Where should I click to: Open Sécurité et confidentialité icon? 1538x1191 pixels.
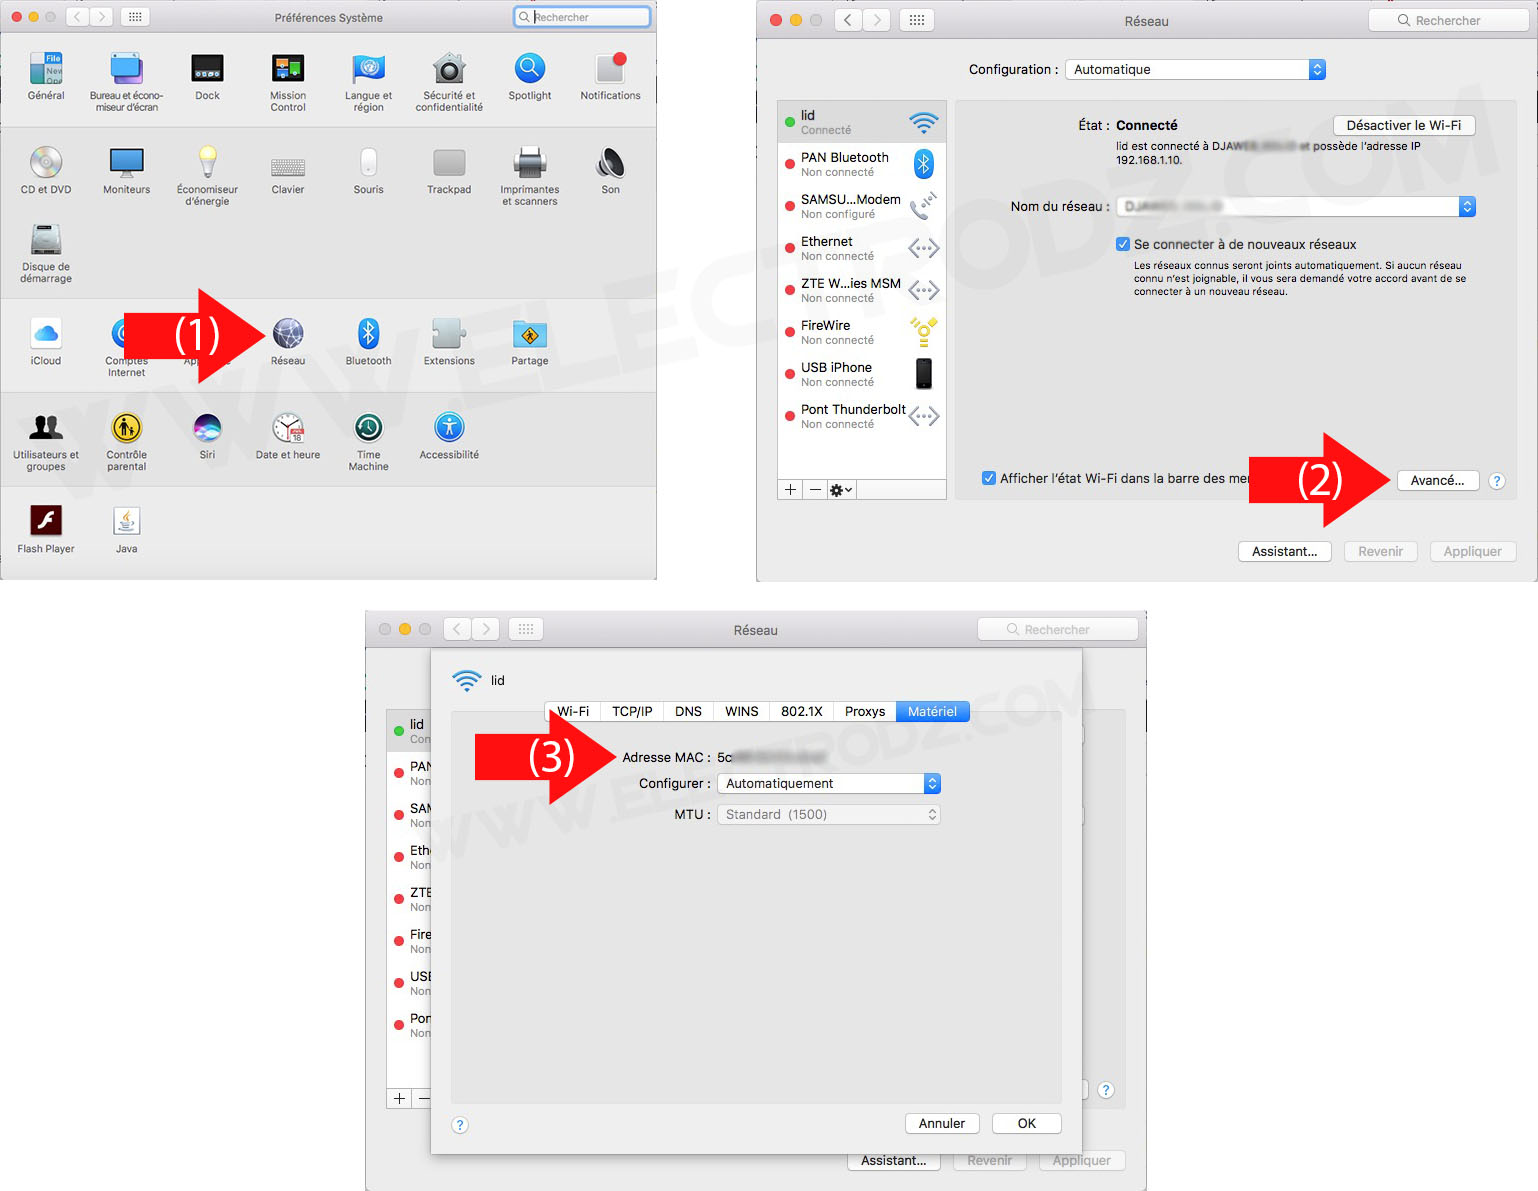pos(449,69)
